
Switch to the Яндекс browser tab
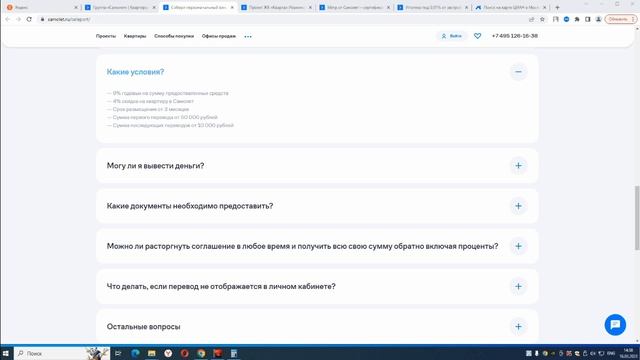tap(40, 7)
